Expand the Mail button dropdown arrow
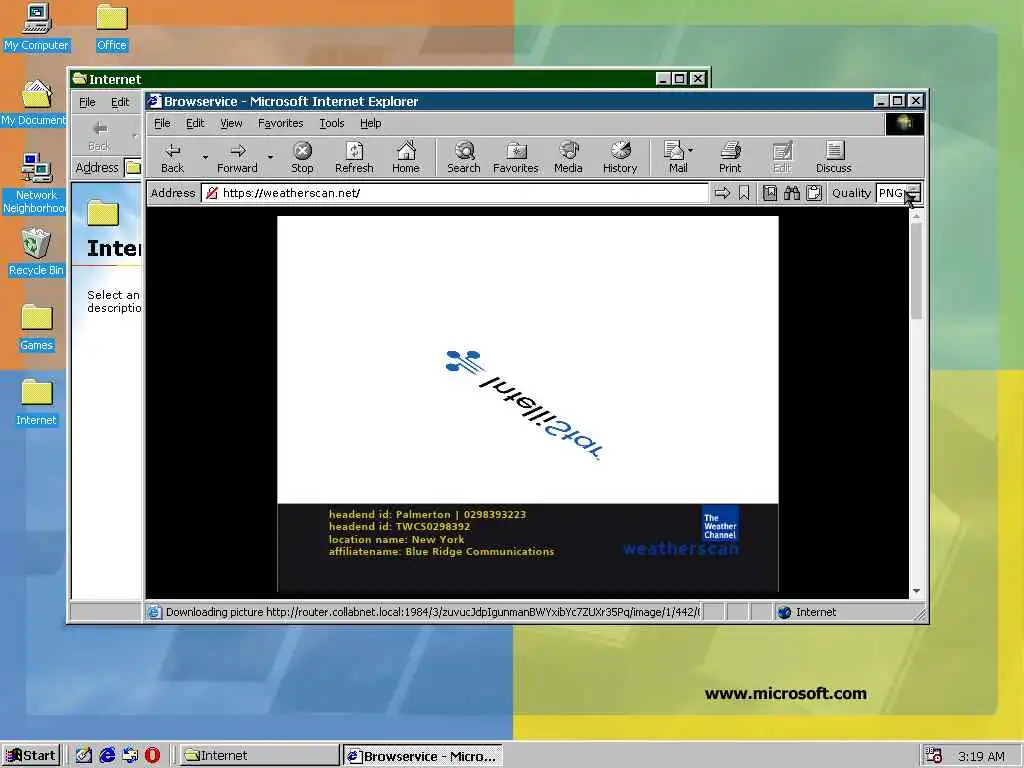 coord(691,150)
